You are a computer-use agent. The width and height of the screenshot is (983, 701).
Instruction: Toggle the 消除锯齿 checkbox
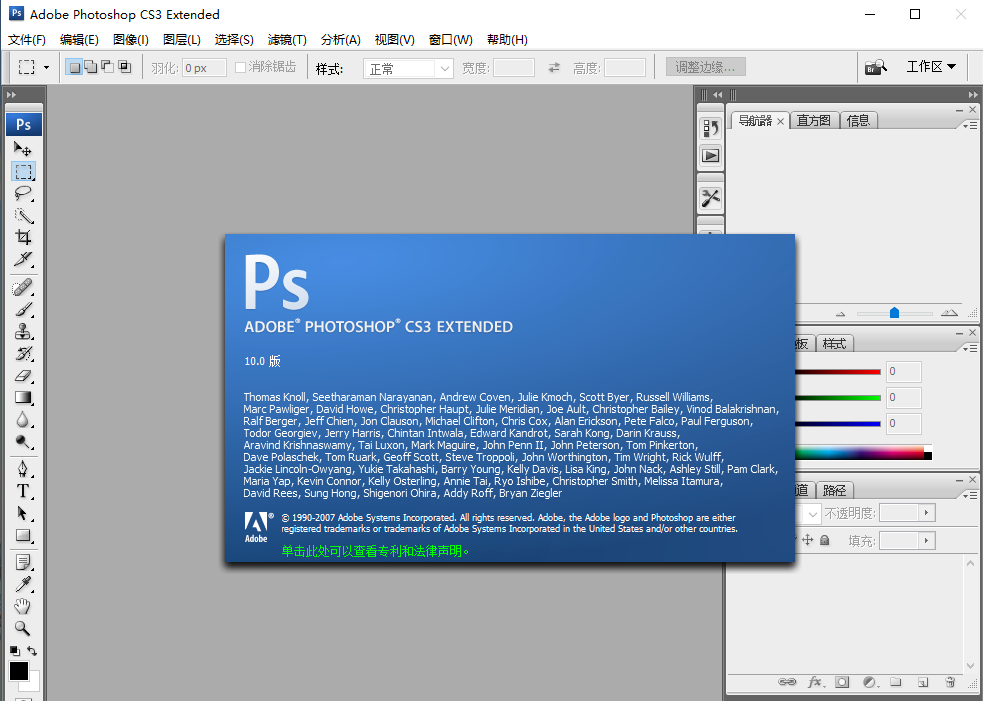[x=240, y=67]
